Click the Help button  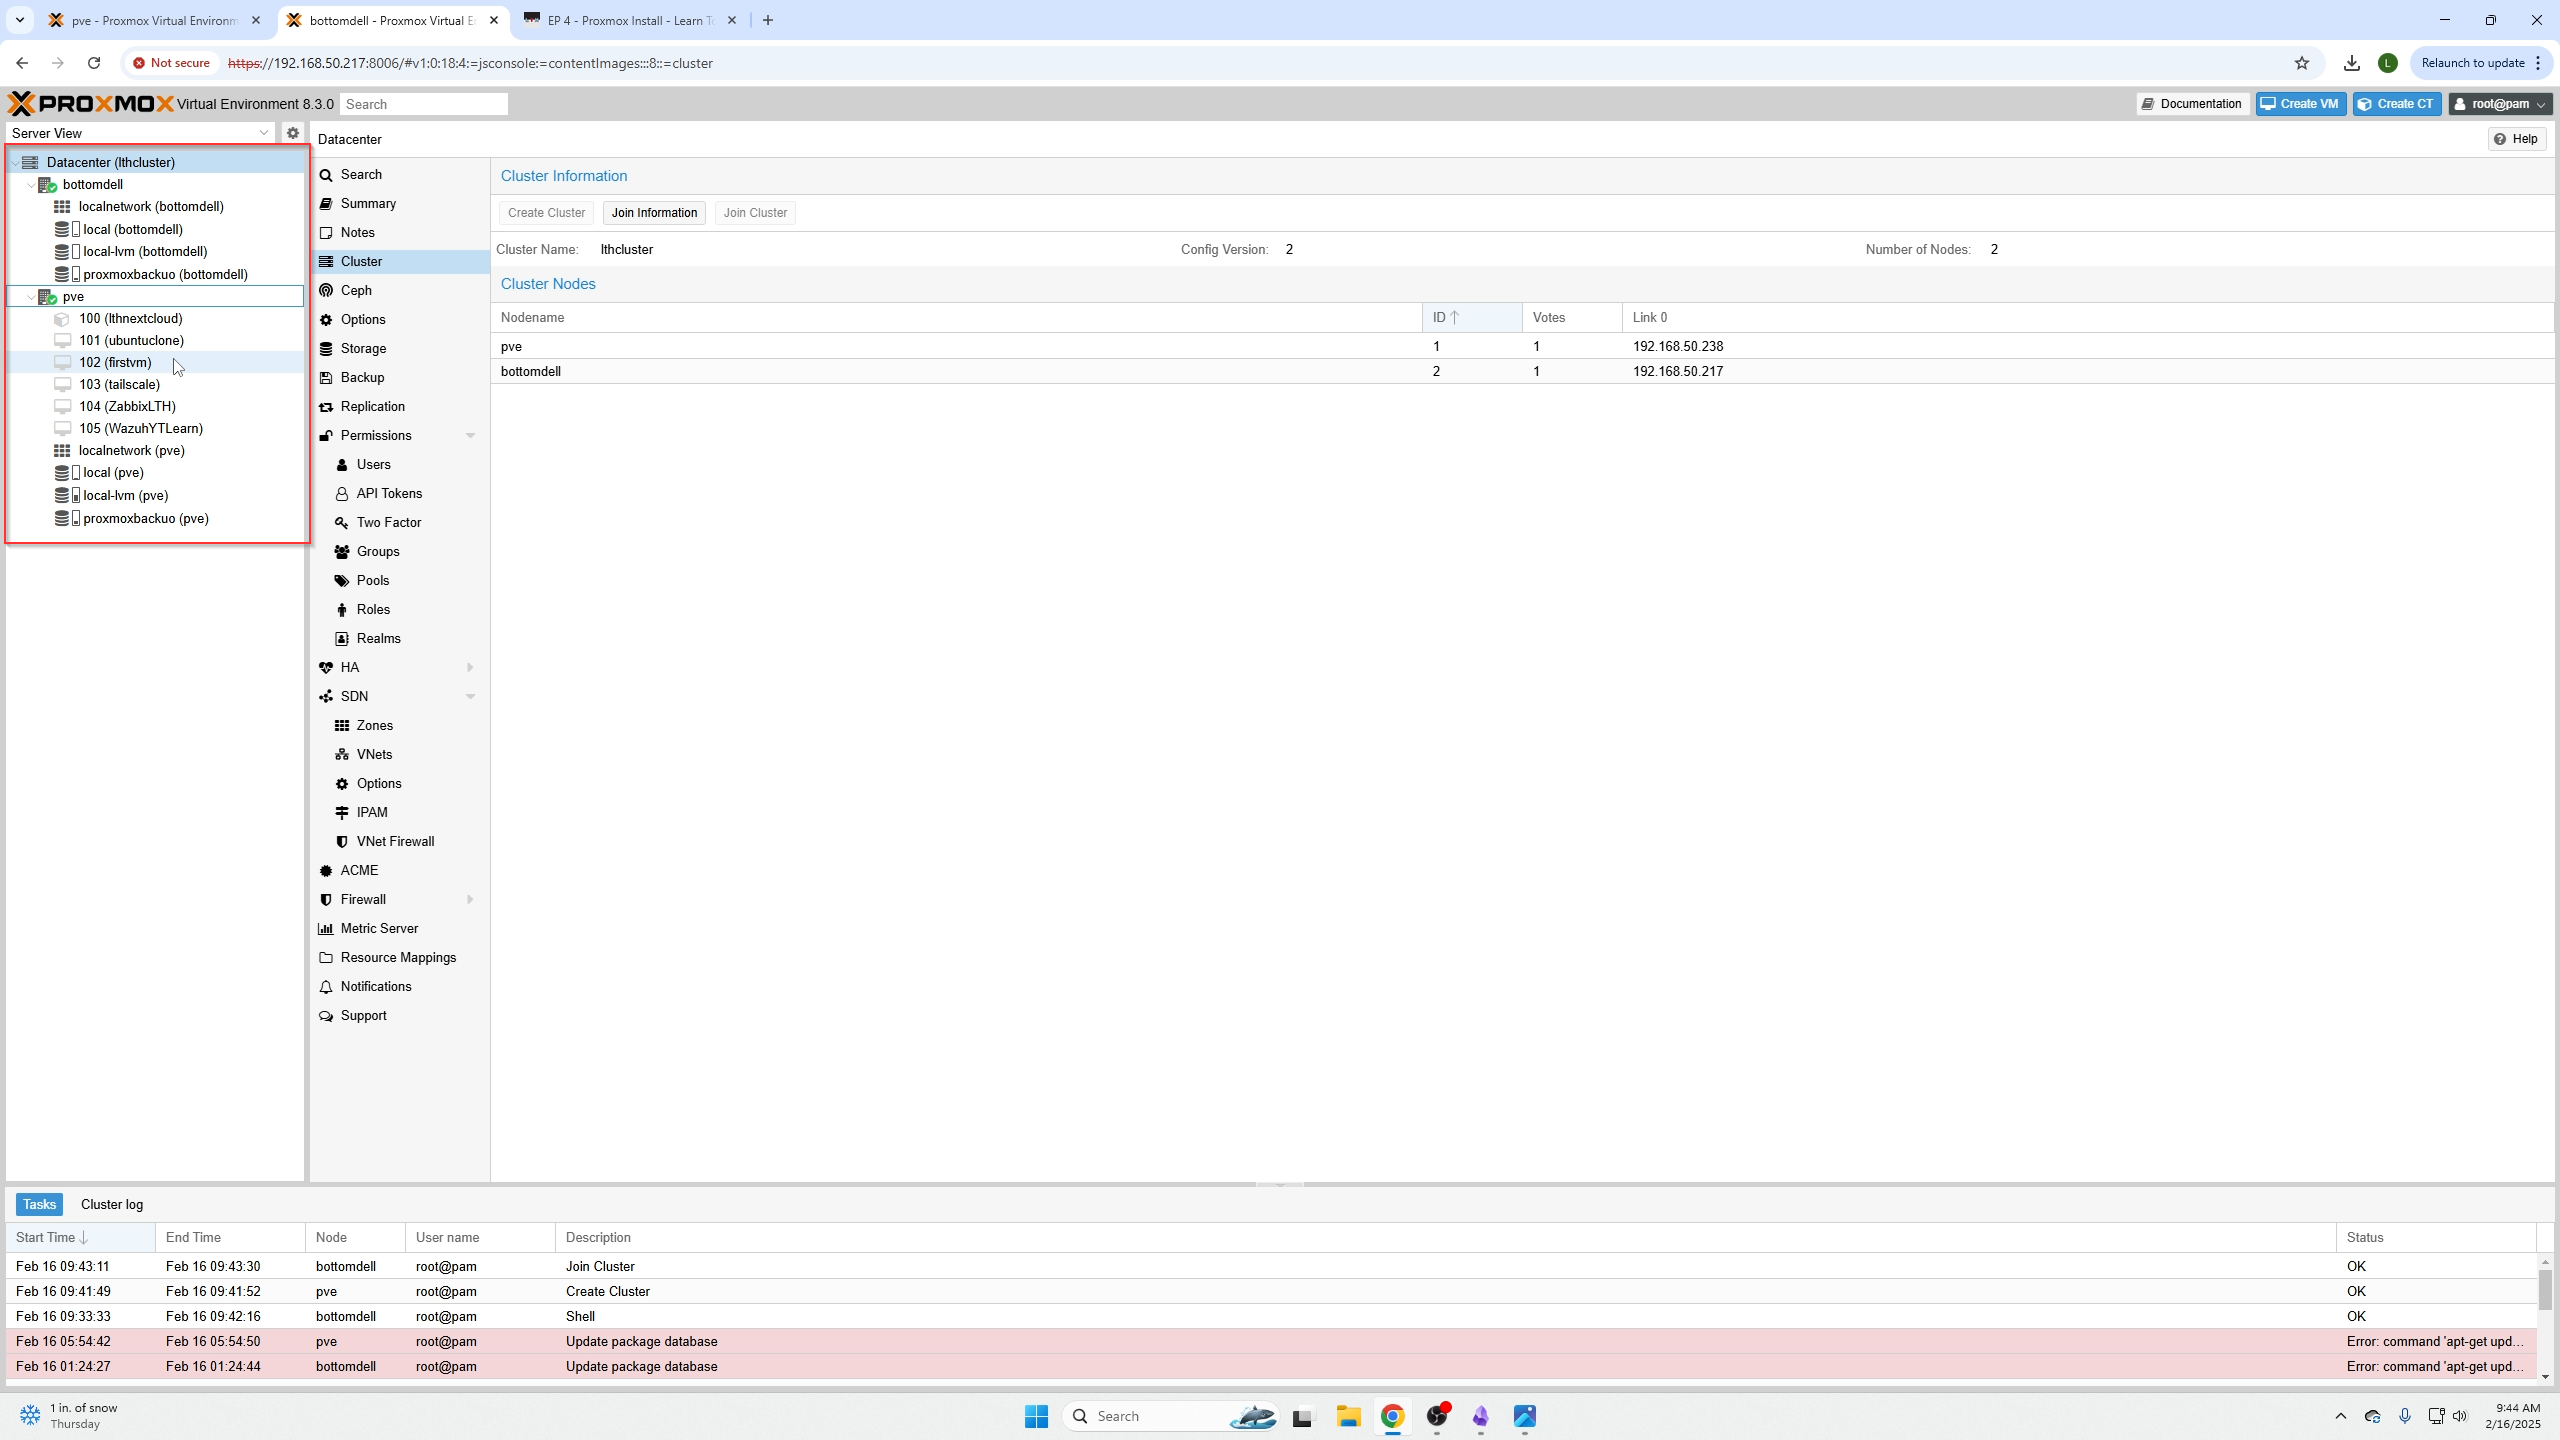click(2517, 139)
